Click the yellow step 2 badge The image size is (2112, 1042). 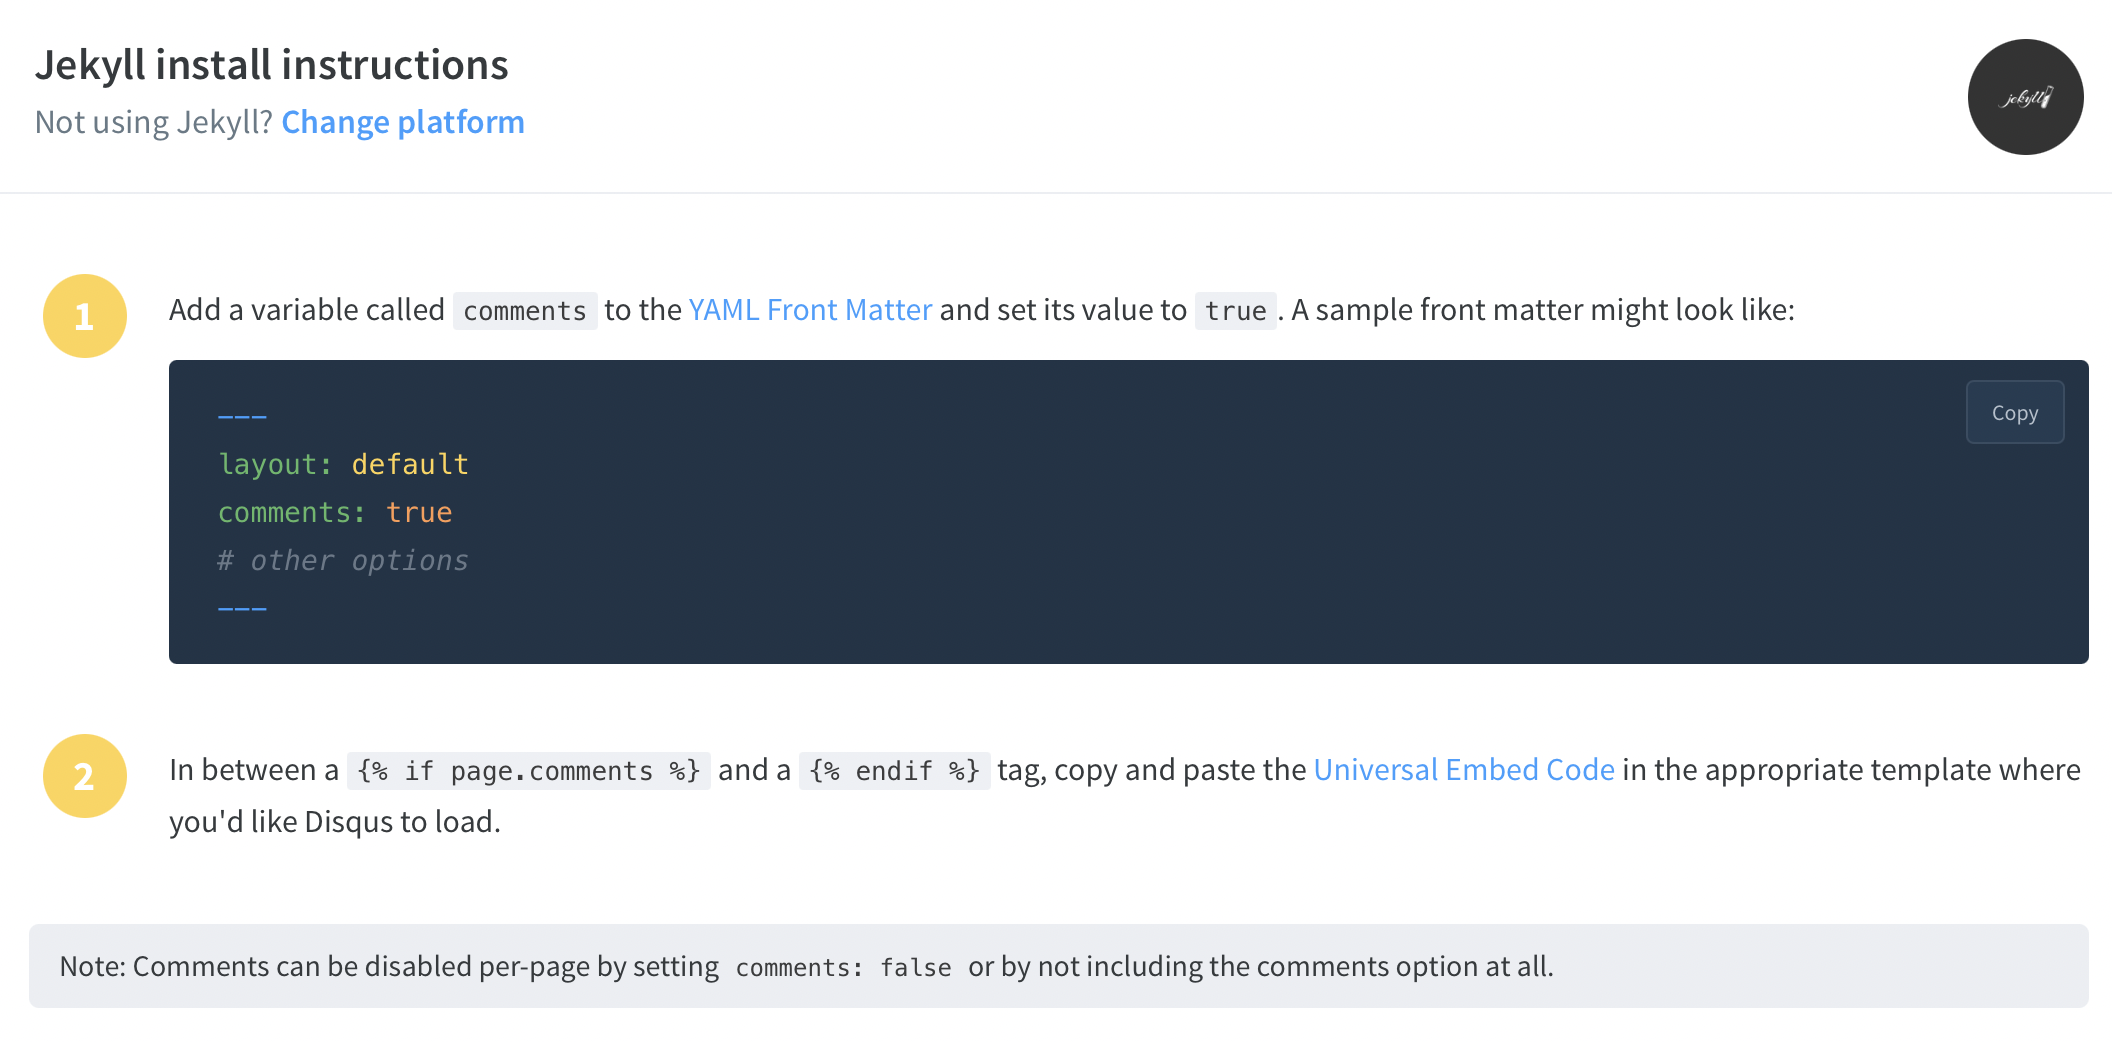pos(84,775)
